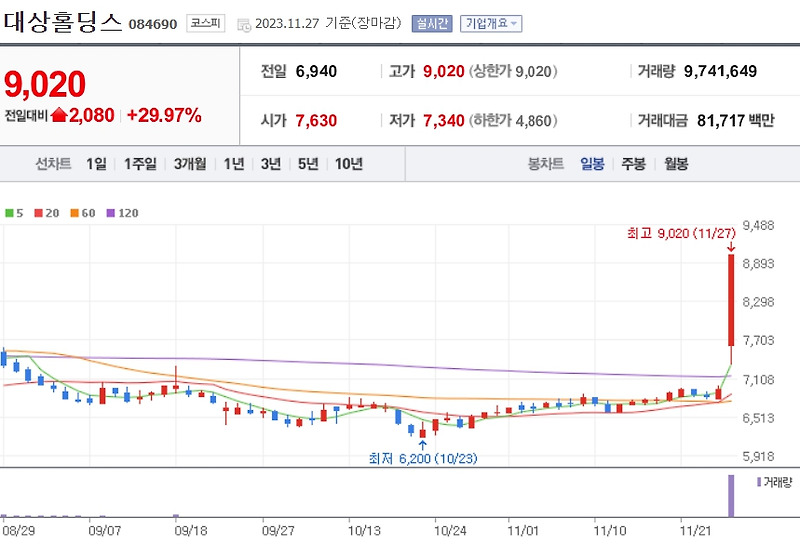Viewport: 800px width, 556px height.
Task: Click the 하한가 4,860 text
Action: pos(513,121)
